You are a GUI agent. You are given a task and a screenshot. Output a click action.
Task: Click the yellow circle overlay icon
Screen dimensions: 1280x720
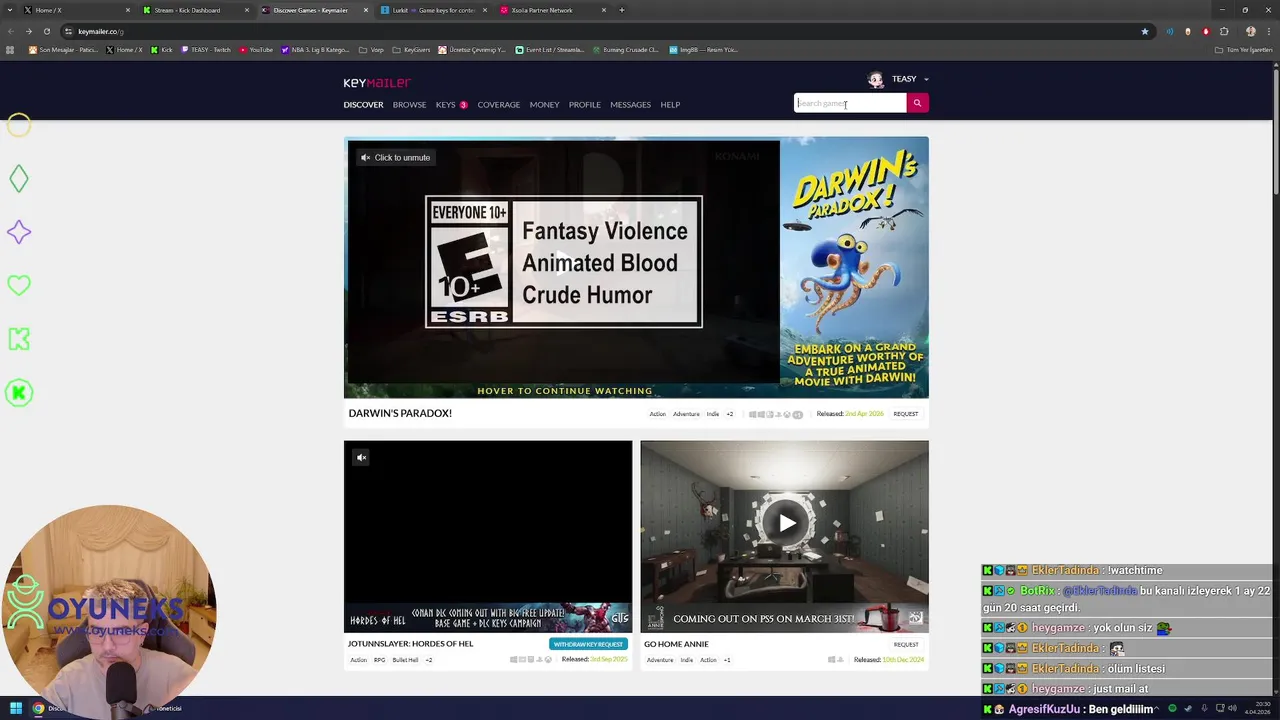tap(19, 125)
